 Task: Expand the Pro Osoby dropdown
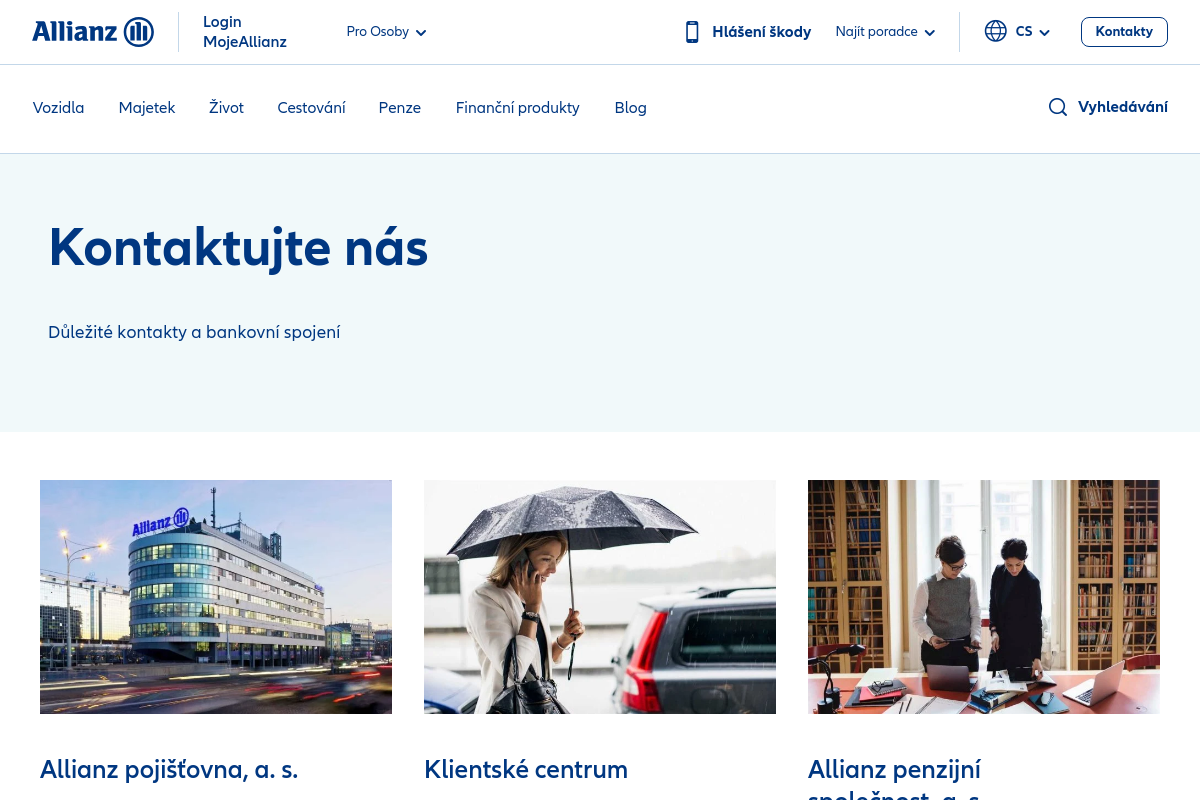click(386, 32)
